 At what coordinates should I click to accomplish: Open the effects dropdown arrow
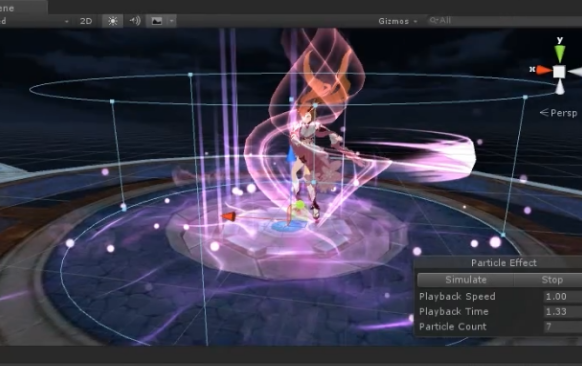click(x=171, y=21)
